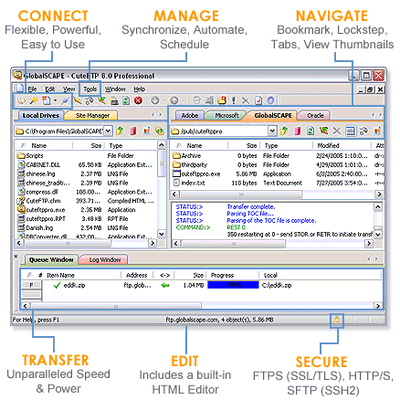Screen dimensions: 400x410
Task: Click the New document toolbar icon
Action: [46, 100]
